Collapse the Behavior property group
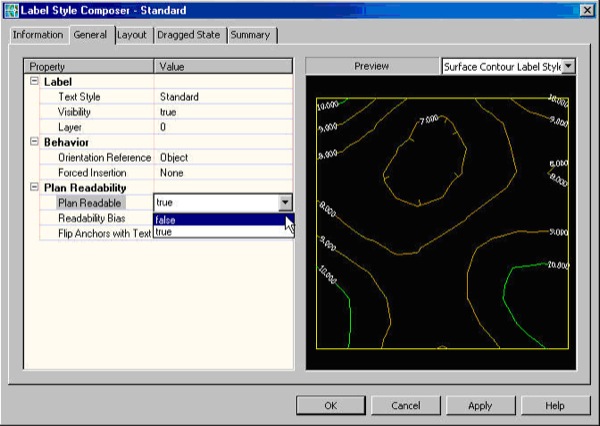The height and width of the screenshot is (426, 600). coord(34,142)
